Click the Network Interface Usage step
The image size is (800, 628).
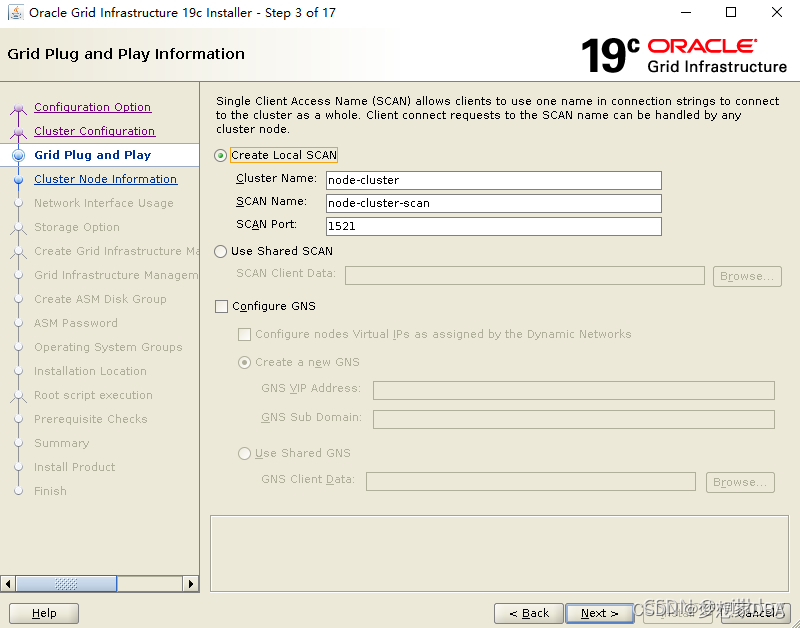pos(104,203)
